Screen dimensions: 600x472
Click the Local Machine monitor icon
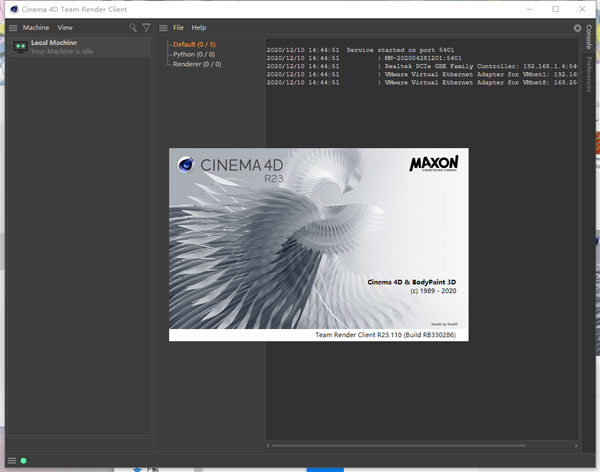(18, 46)
